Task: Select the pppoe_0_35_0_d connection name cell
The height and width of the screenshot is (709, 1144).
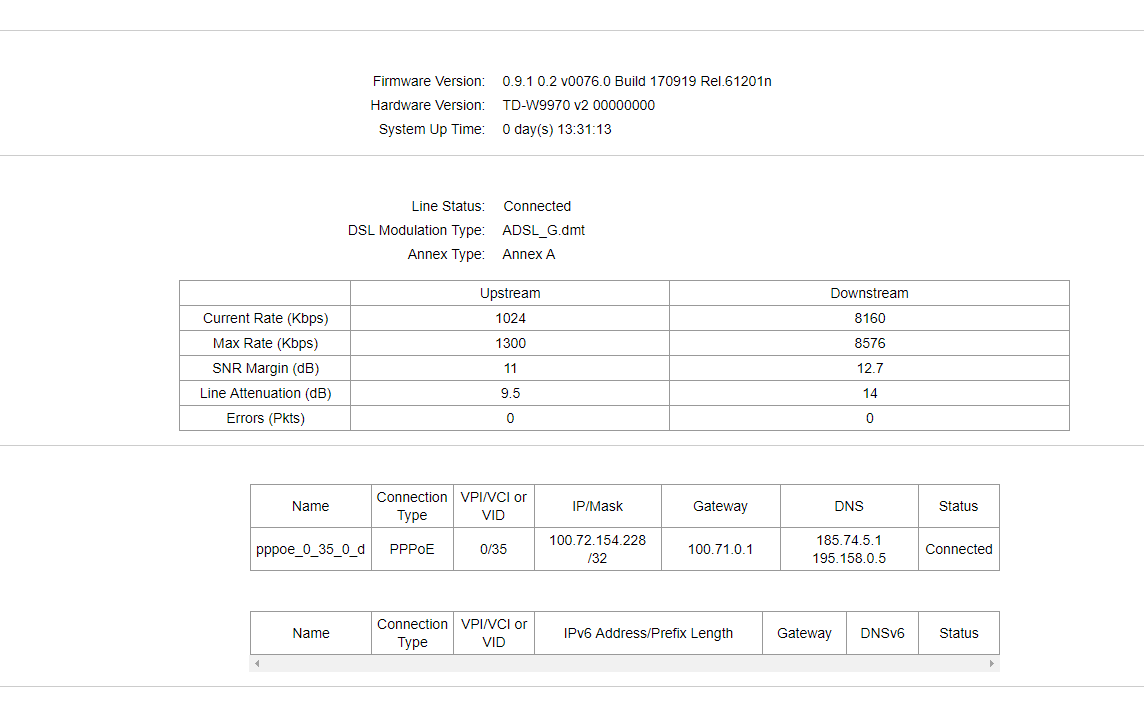Action: [x=310, y=549]
